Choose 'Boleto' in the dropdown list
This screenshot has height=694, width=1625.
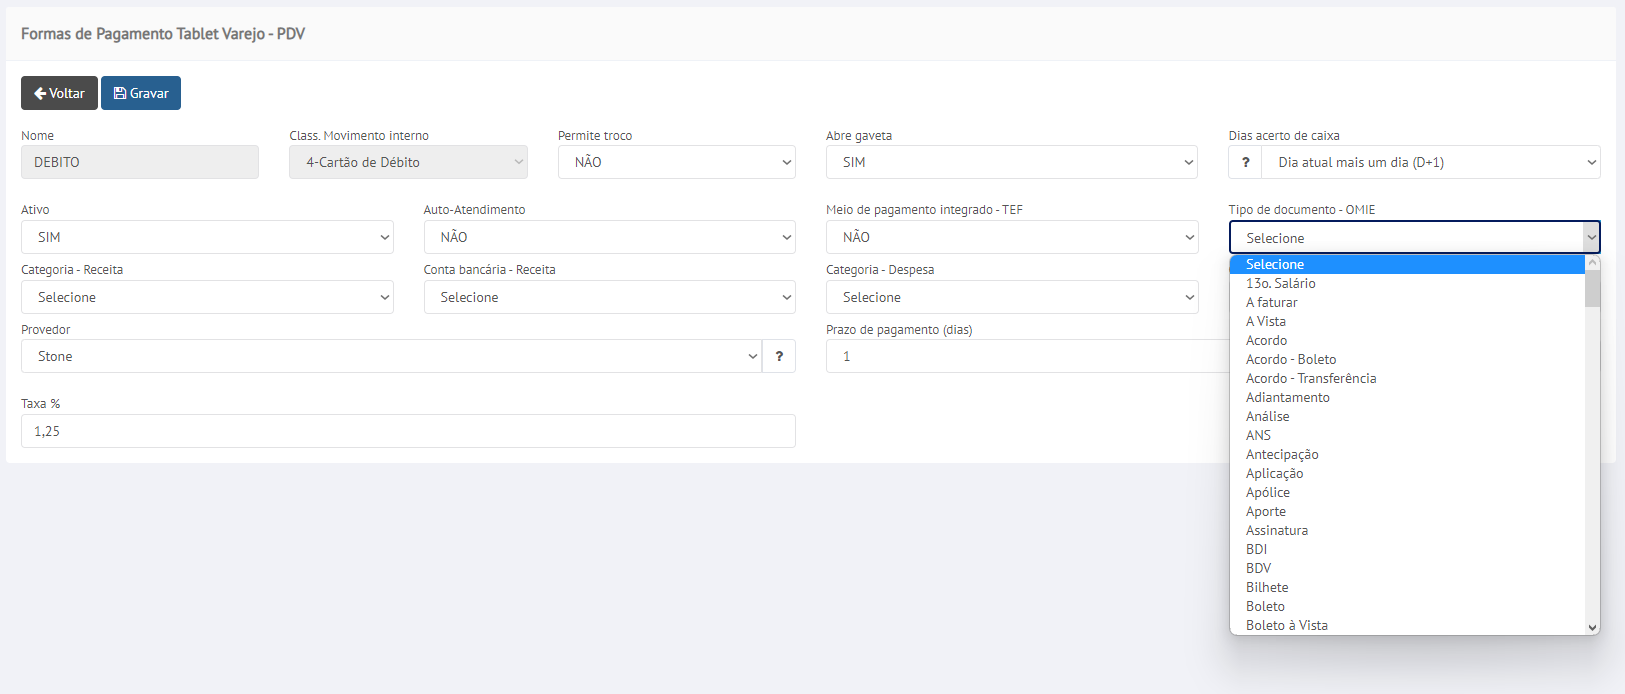click(1265, 606)
